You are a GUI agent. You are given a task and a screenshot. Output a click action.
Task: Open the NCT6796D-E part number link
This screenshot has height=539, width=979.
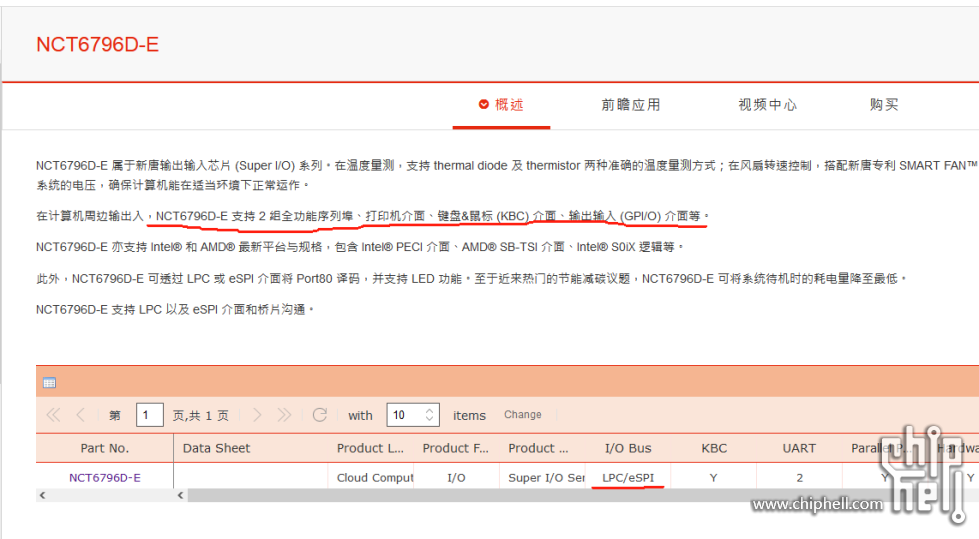pyautogui.click(x=105, y=478)
